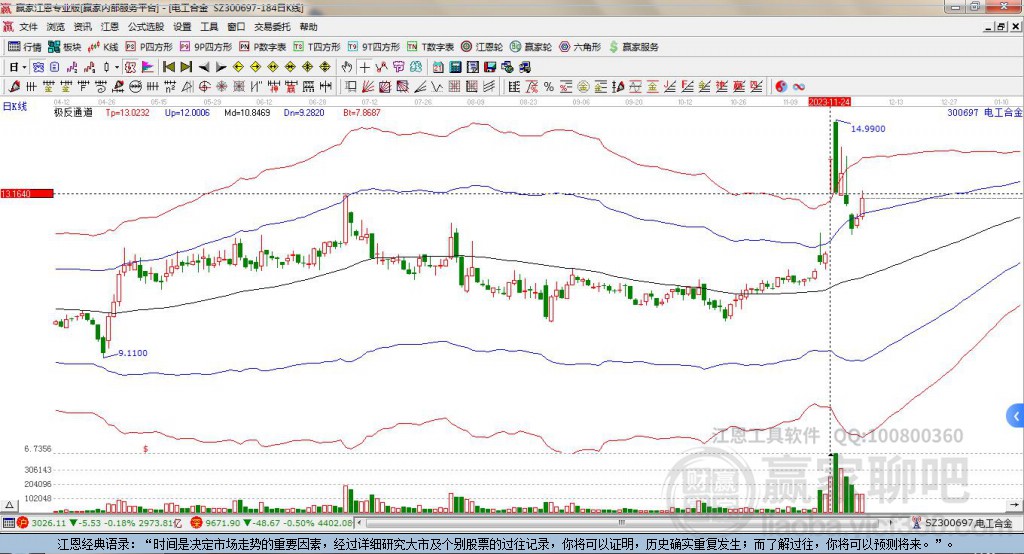Screen dimensions: 1024x554
Task: Open the 交易委托 menu
Action: pos(272,27)
